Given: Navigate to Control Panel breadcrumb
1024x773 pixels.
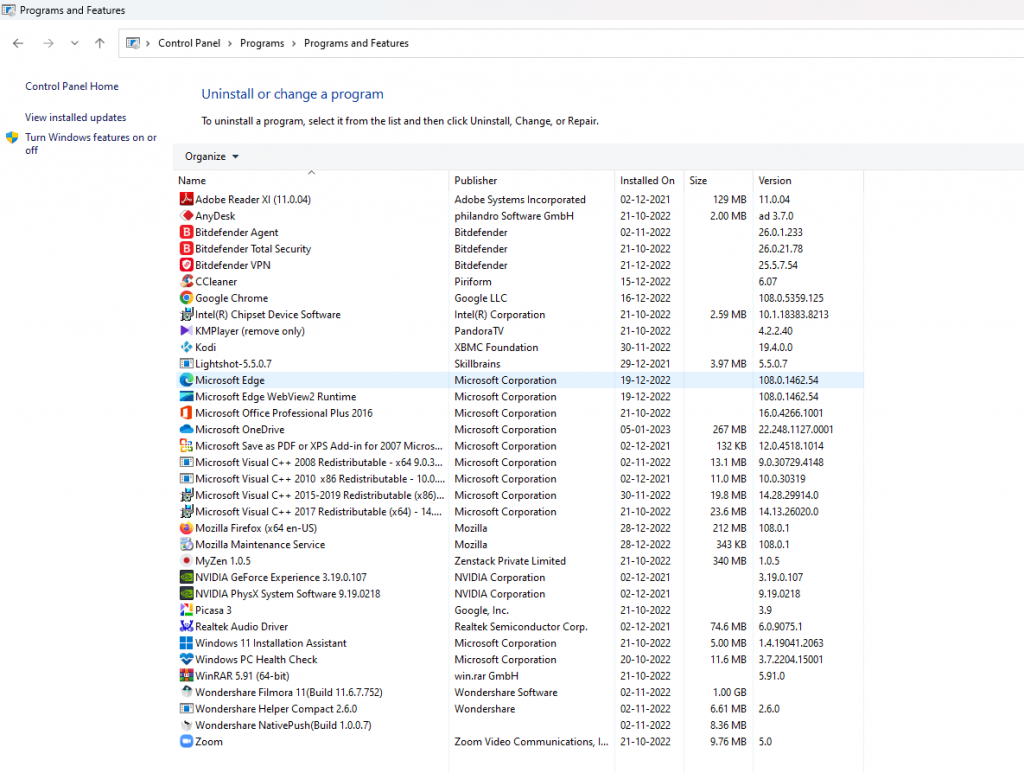Looking at the screenshot, I should pyautogui.click(x=189, y=43).
